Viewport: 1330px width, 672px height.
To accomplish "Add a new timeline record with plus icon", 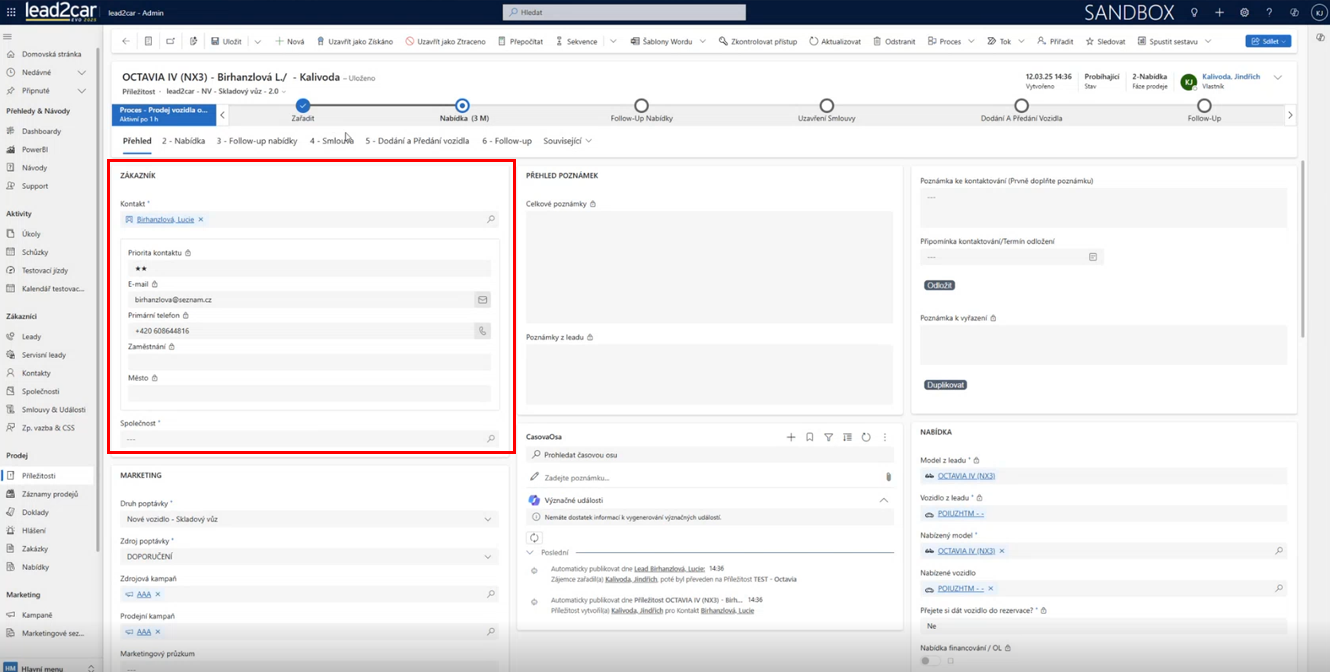I will tap(791, 437).
